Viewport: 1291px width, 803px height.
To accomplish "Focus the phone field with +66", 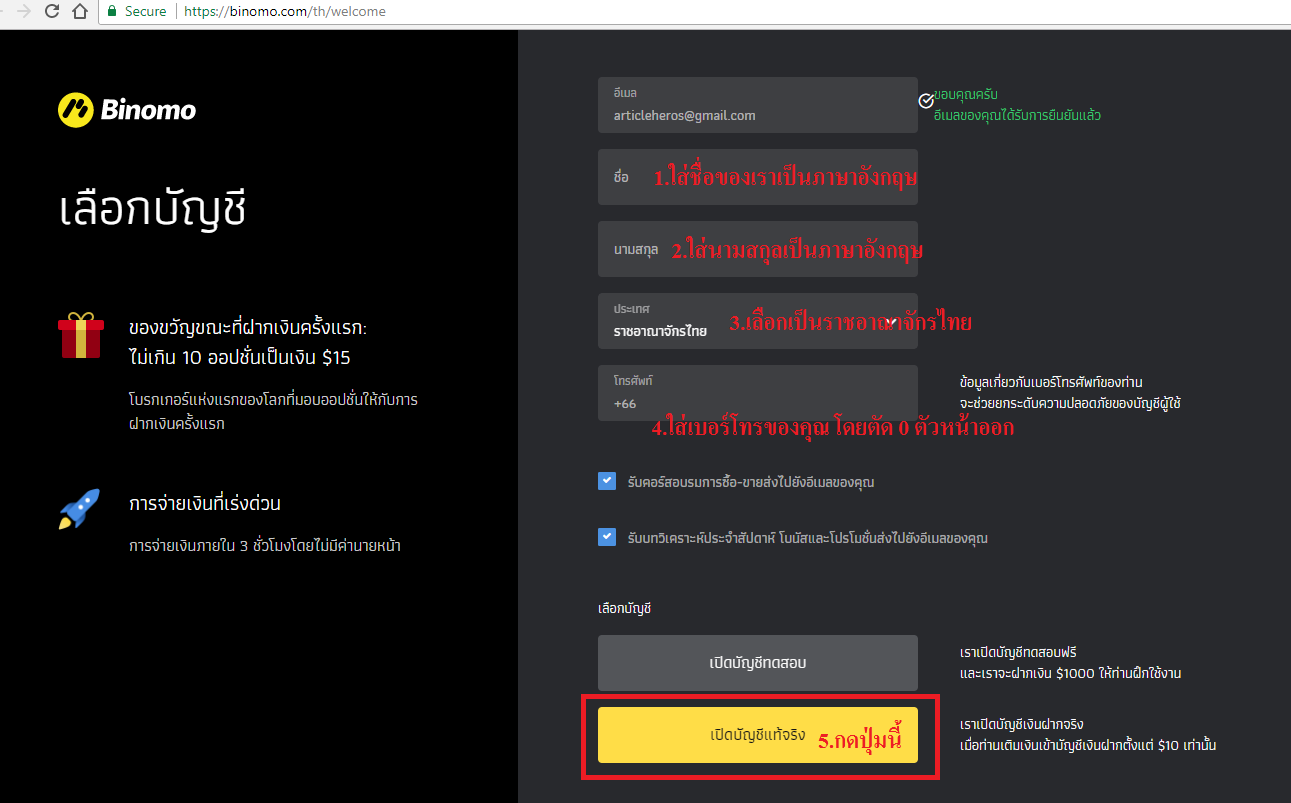I will pyautogui.click(x=758, y=393).
